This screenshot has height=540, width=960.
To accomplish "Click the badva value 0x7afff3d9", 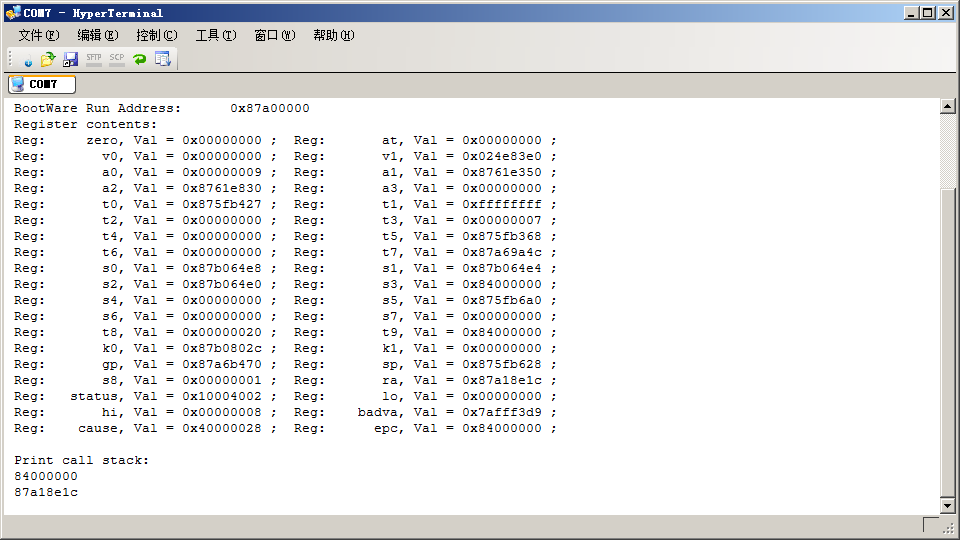I will point(502,412).
